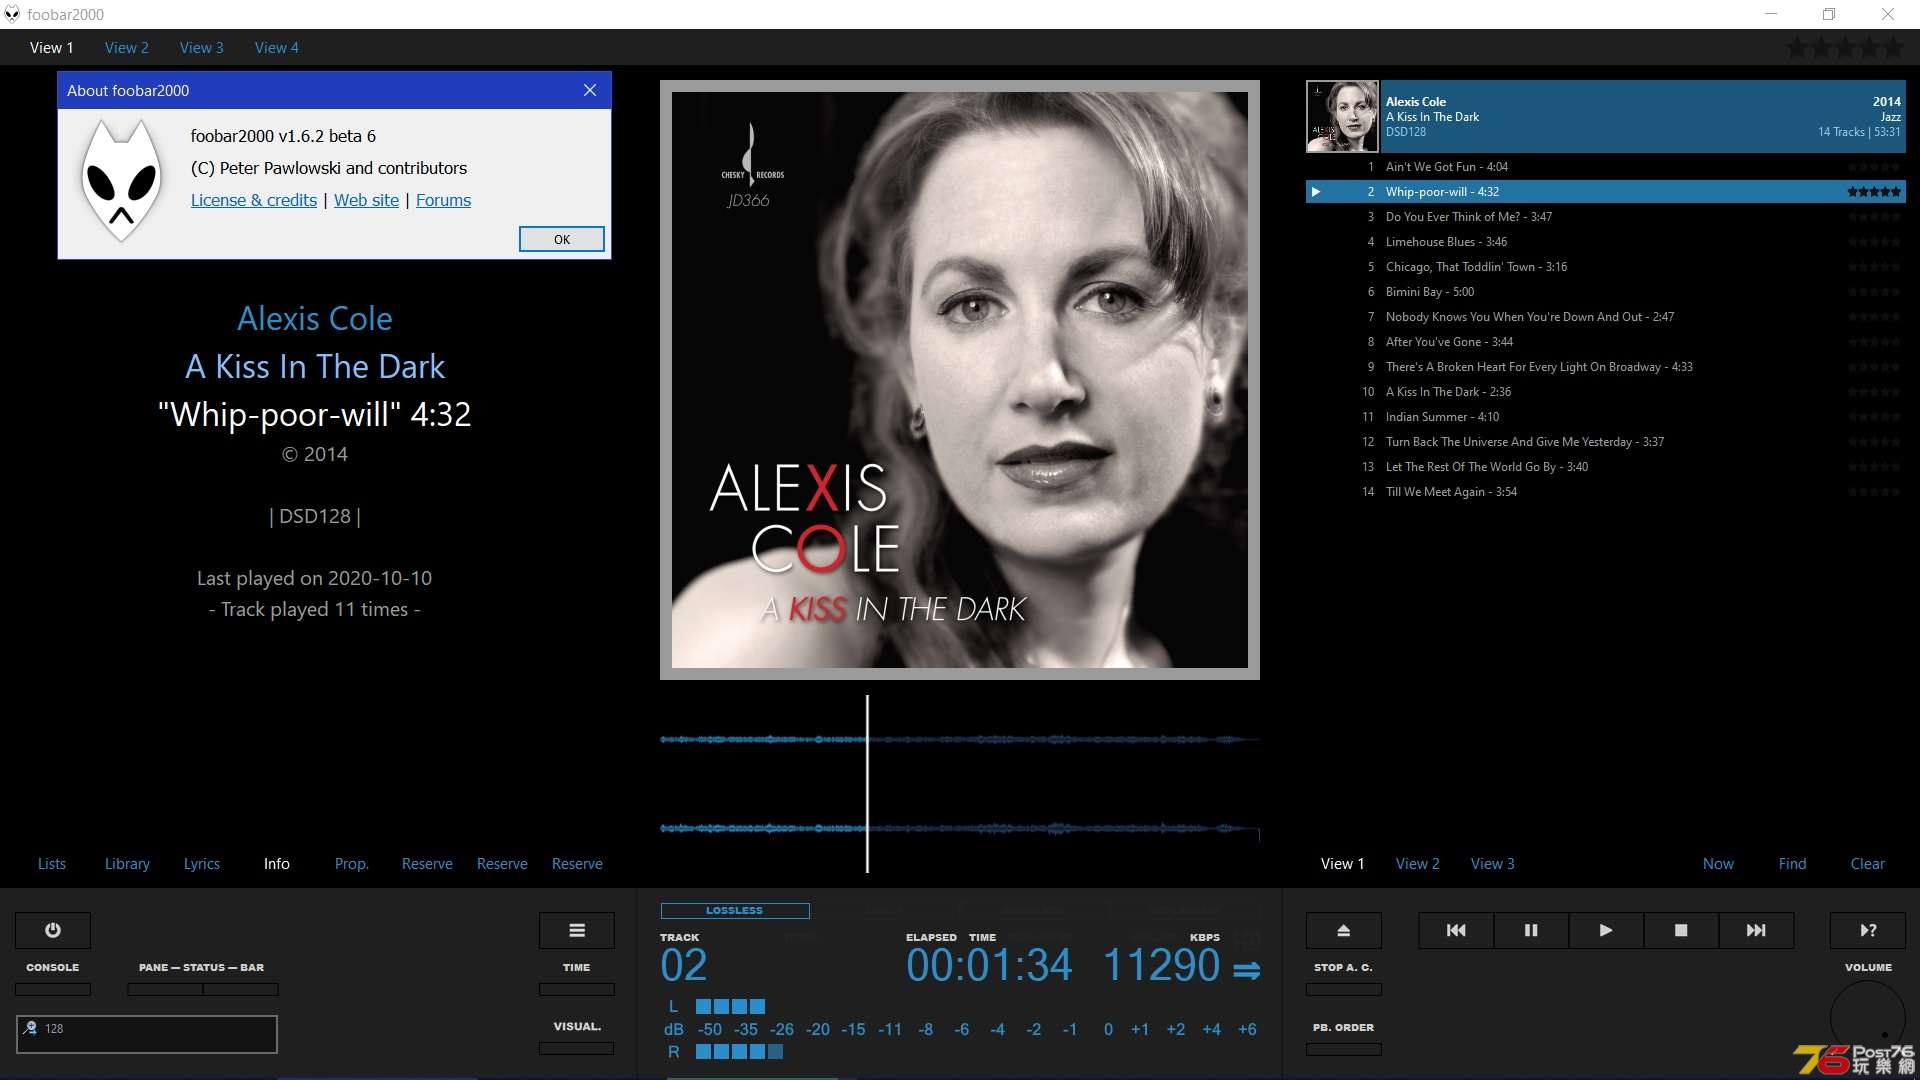Click the Web site link
1920x1080 pixels.
(x=367, y=199)
